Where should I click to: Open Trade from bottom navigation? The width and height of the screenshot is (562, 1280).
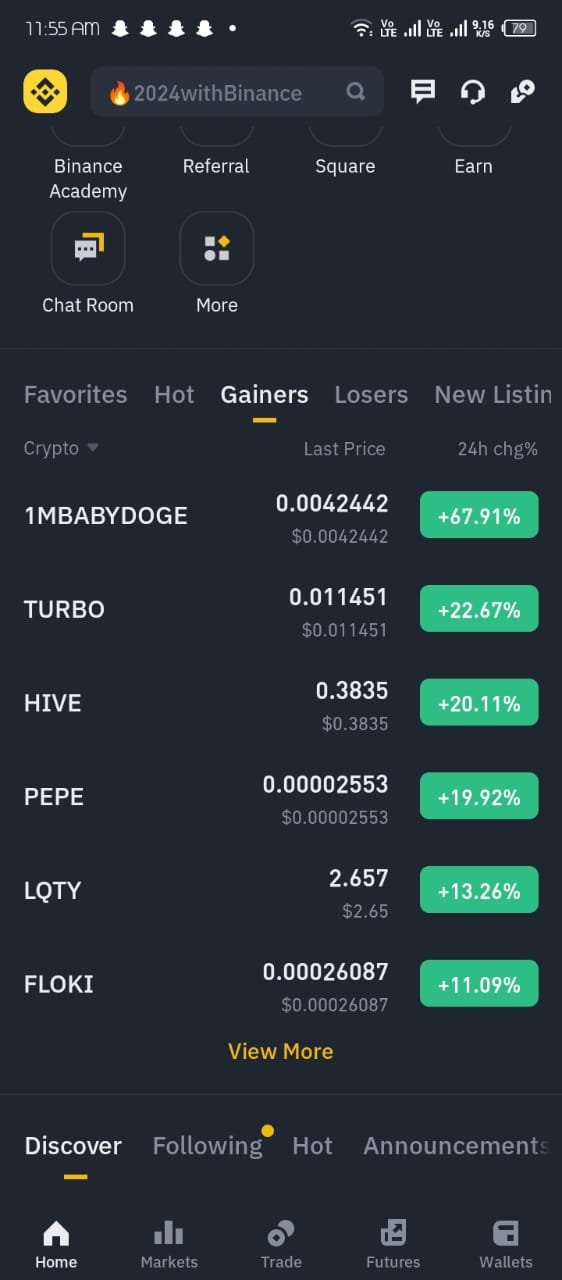(281, 1245)
